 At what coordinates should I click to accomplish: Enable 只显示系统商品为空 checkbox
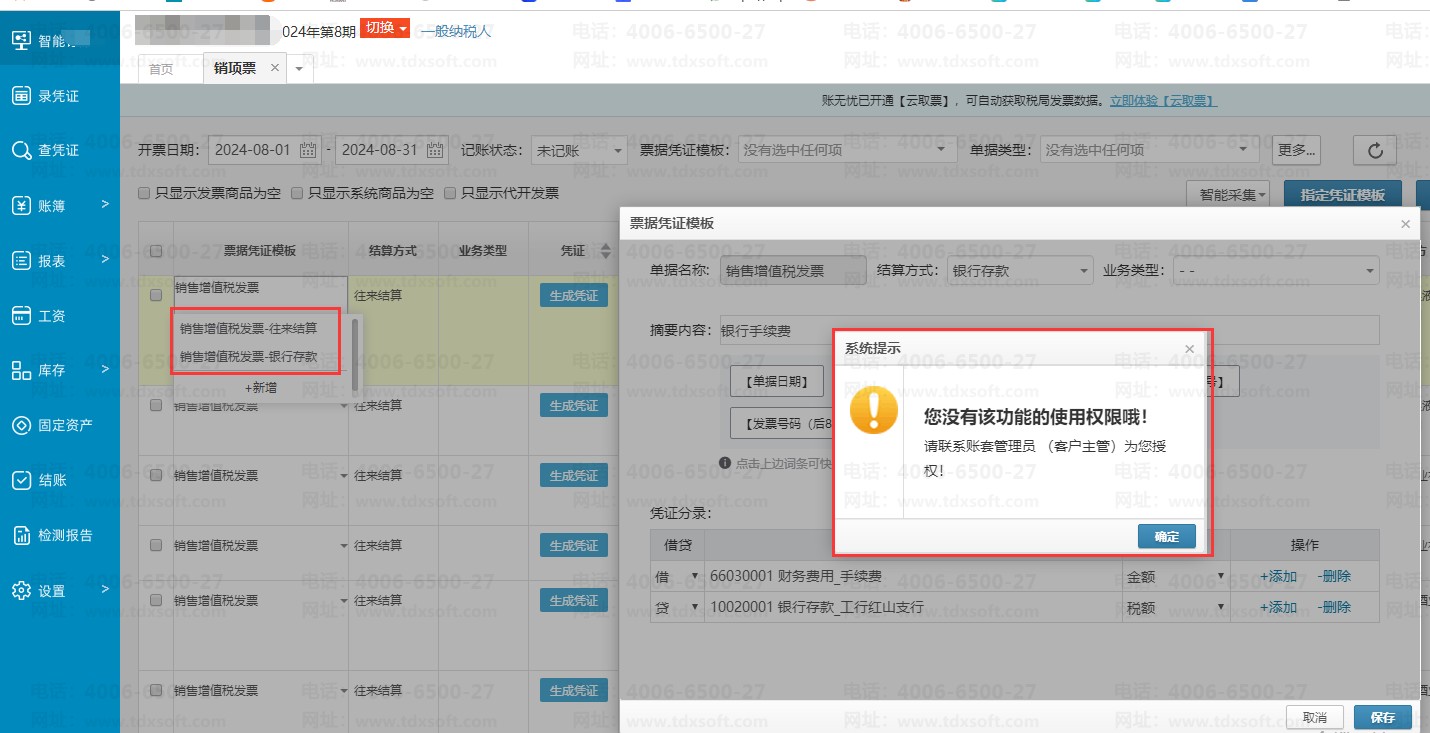(297, 193)
